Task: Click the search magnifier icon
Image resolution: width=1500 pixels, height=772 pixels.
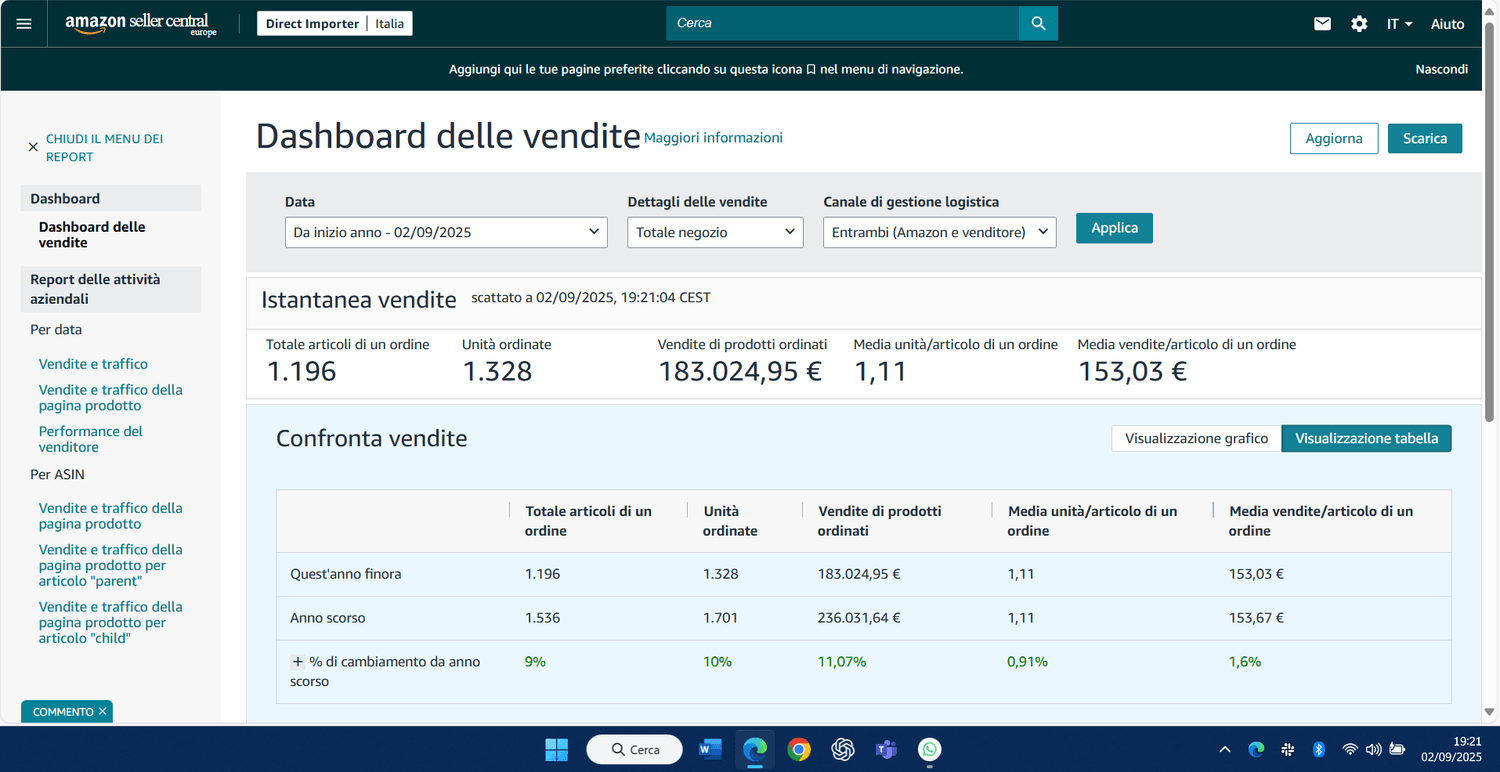Action: click(1038, 23)
